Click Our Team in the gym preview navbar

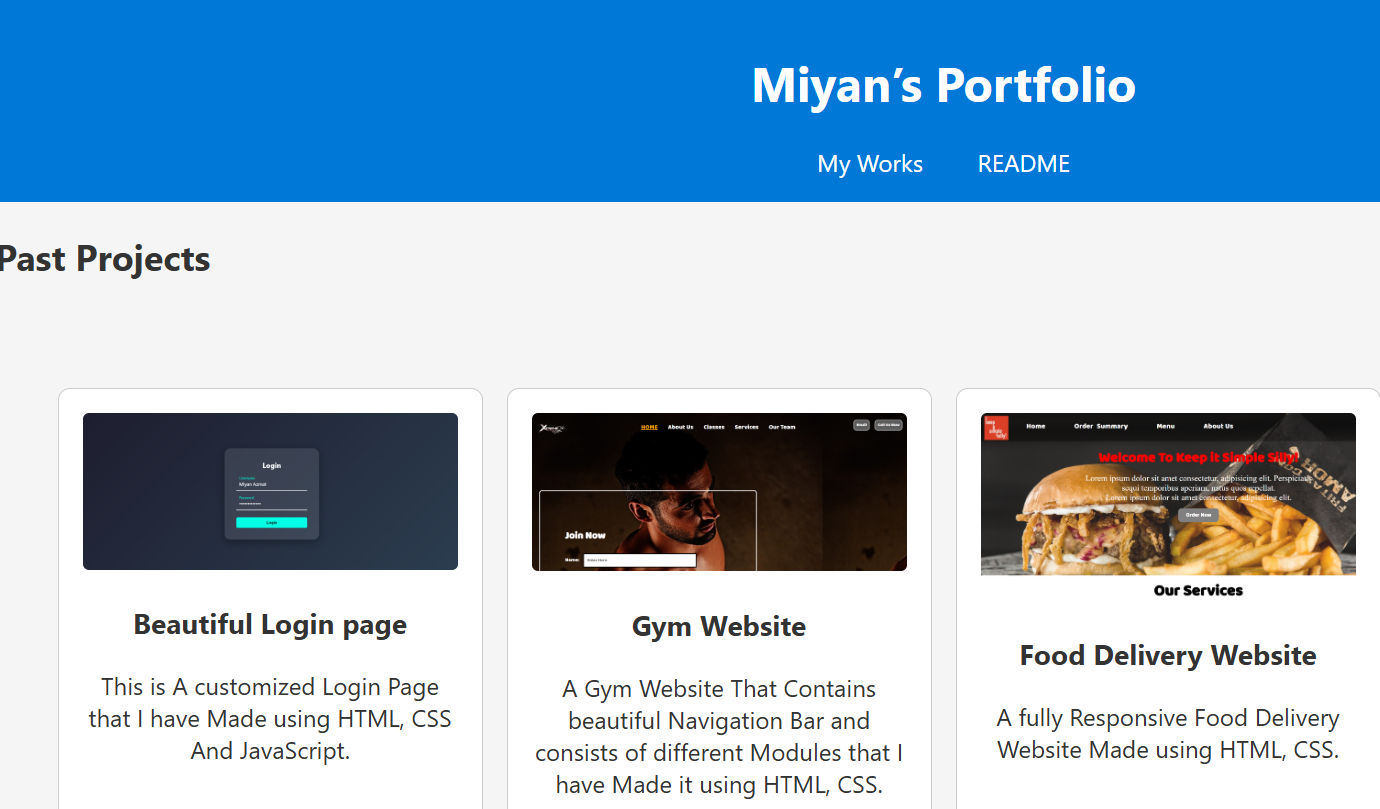(782, 427)
